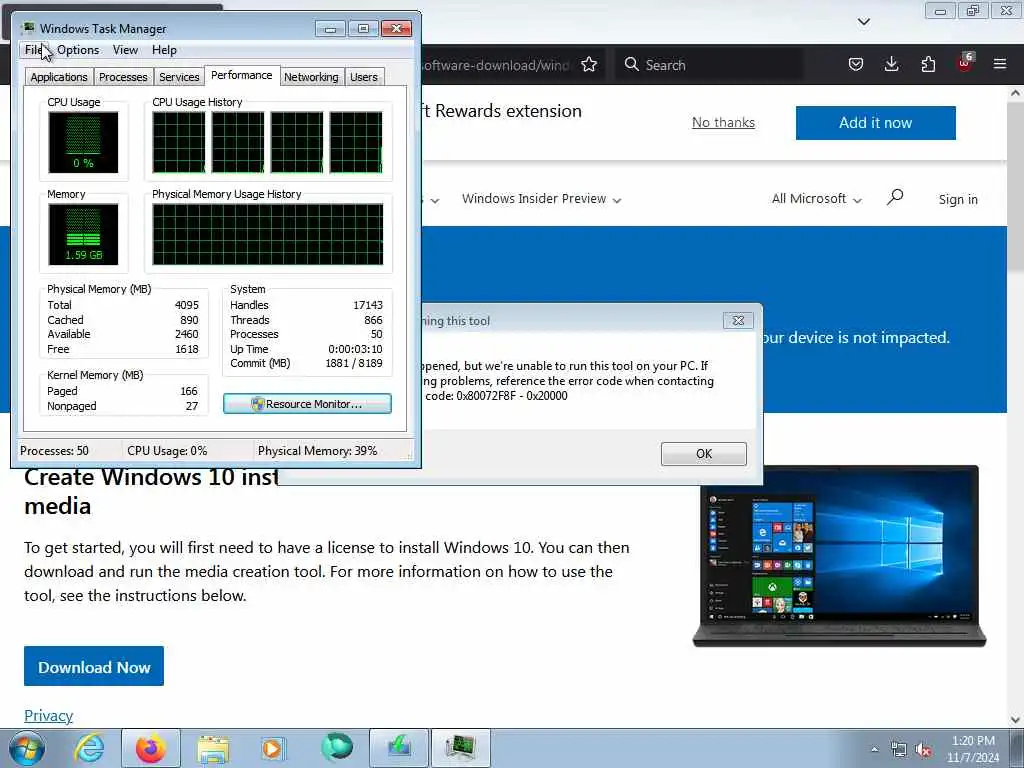Open Windows Explorer from taskbar

pos(212,748)
